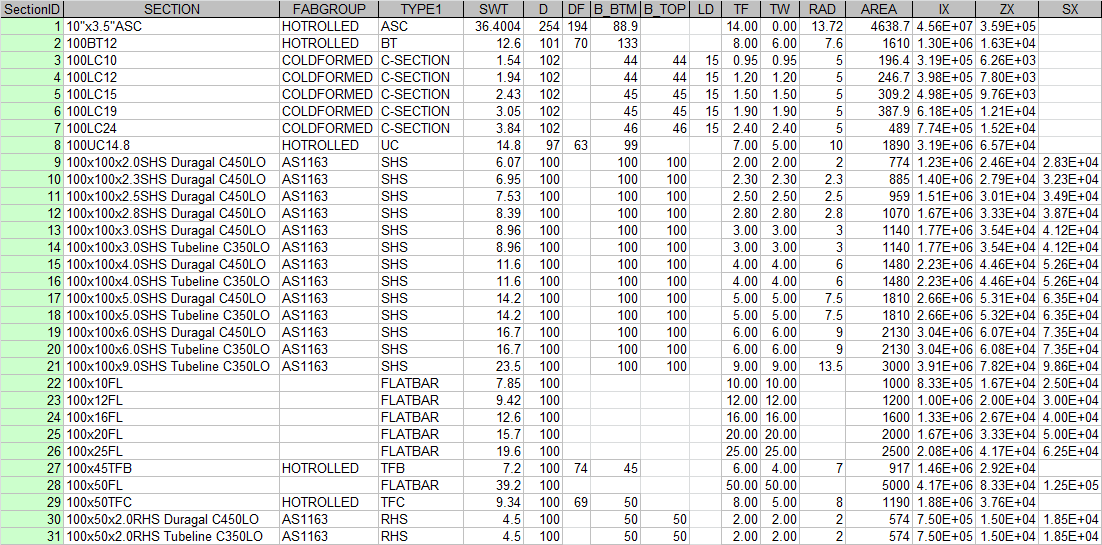
Task: Select row header 1
Action: click(x=32, y=26)
